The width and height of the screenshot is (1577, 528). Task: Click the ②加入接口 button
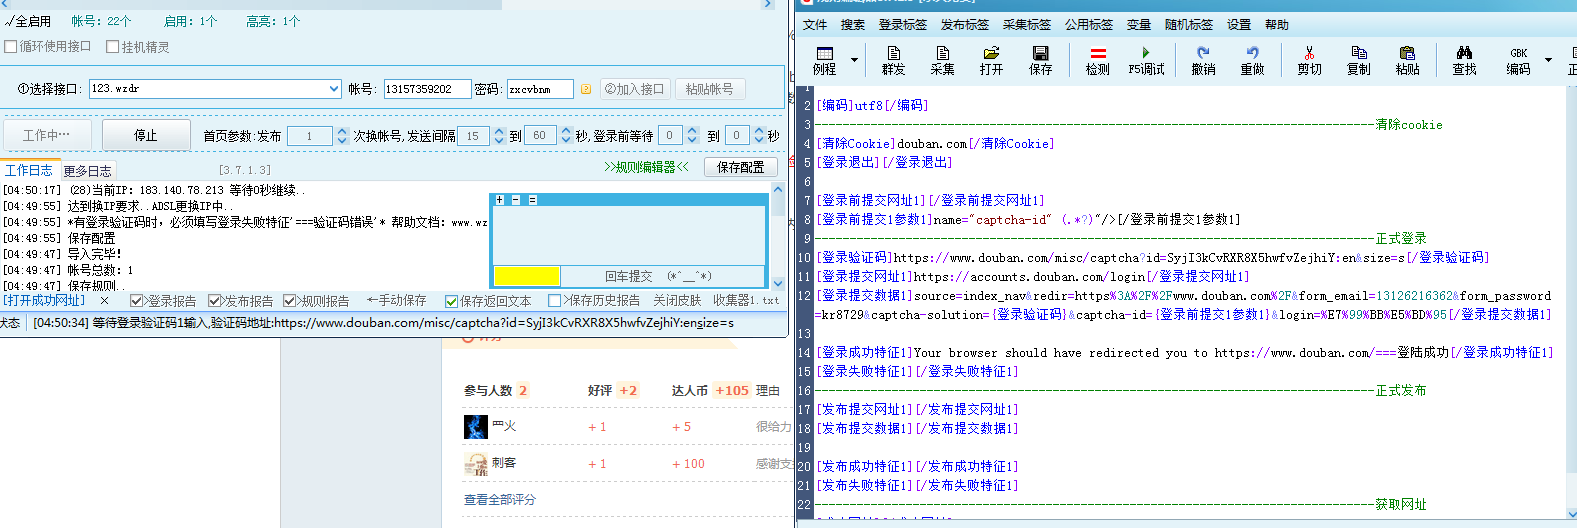point(635,89)
